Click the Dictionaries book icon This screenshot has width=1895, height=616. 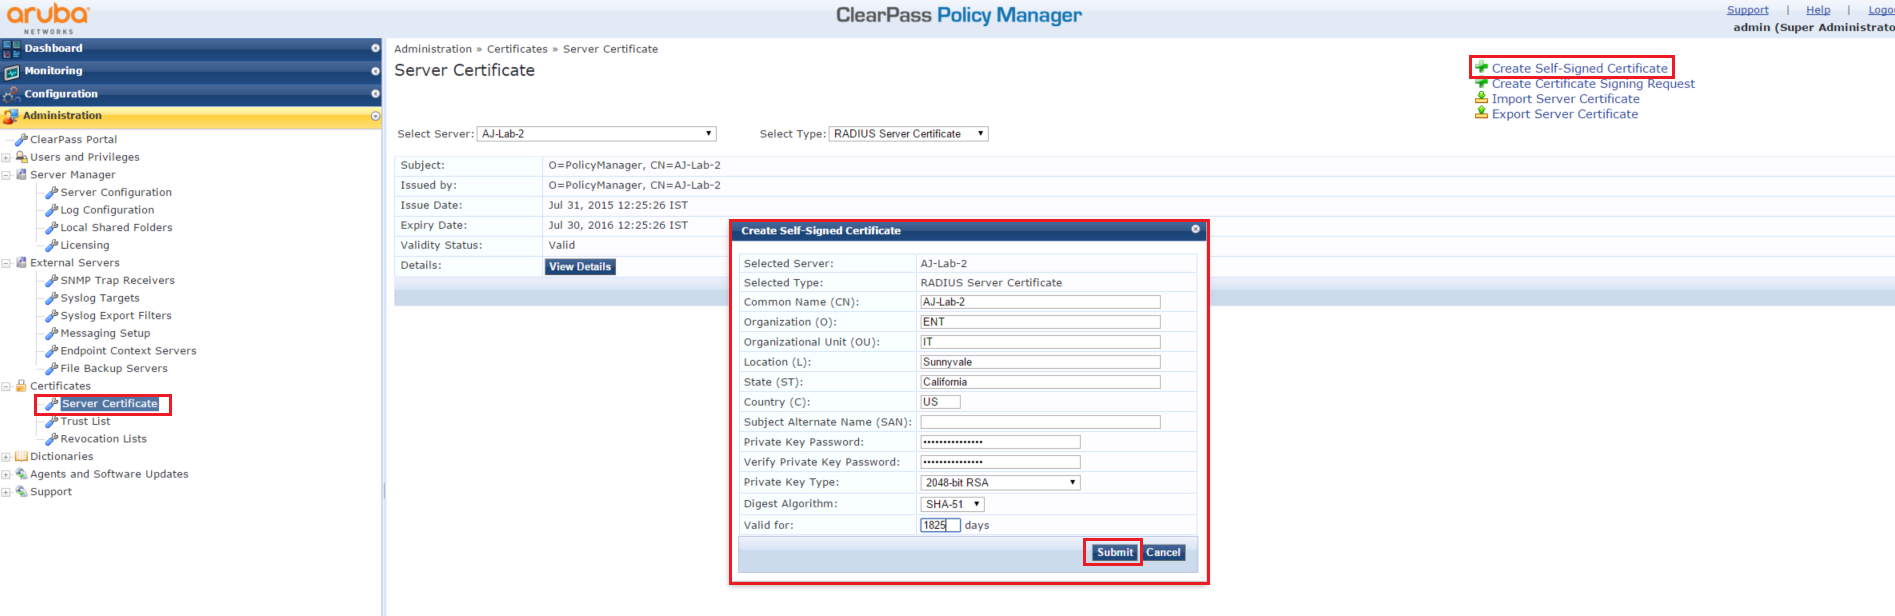point(21,457)
